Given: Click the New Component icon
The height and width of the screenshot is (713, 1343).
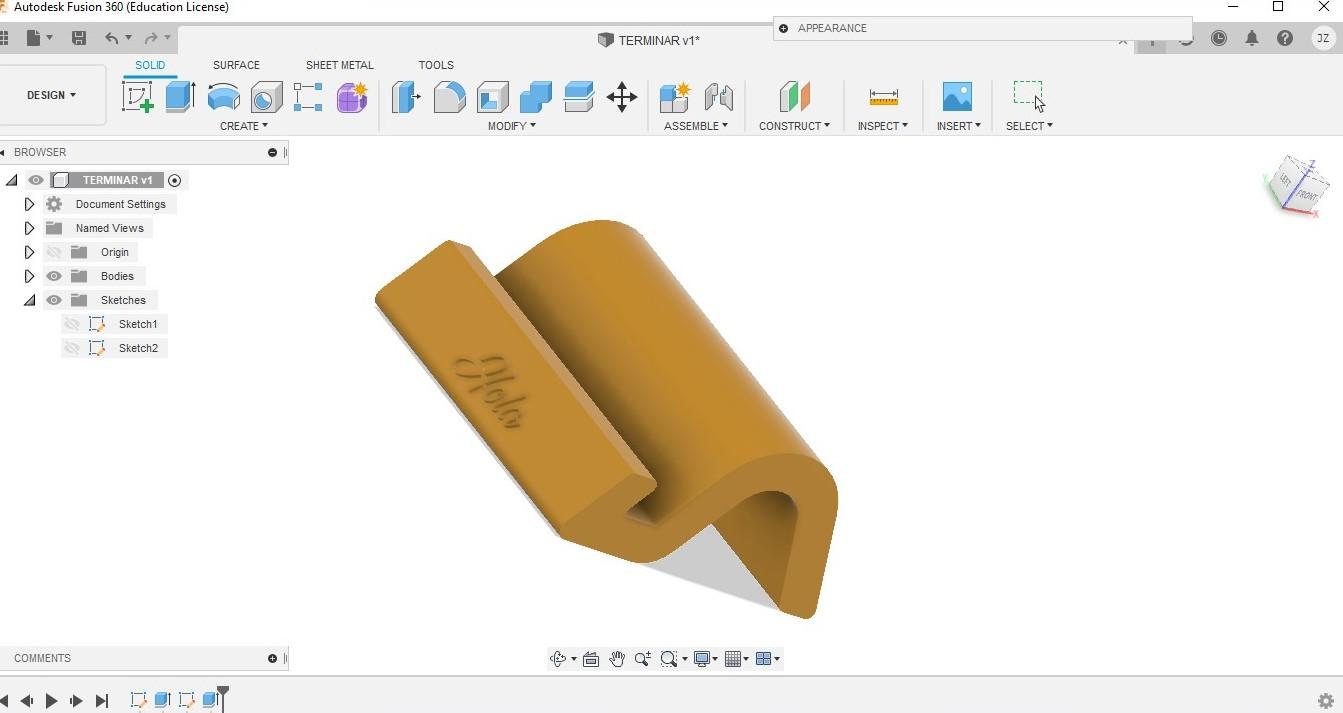Looking at the screenshot, I should click(675, 97).
